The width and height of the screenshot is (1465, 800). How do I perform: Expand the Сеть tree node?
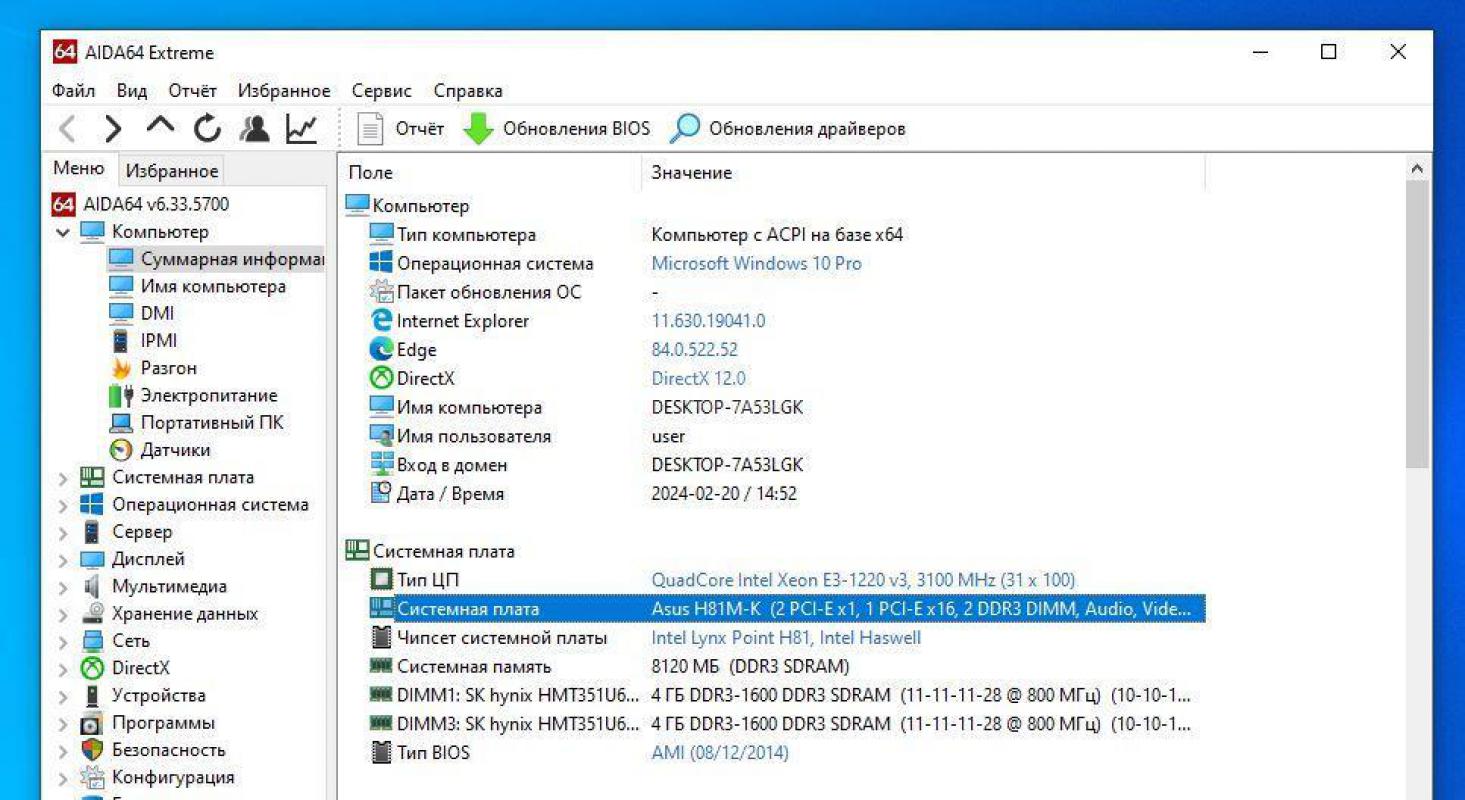(63, 641)
